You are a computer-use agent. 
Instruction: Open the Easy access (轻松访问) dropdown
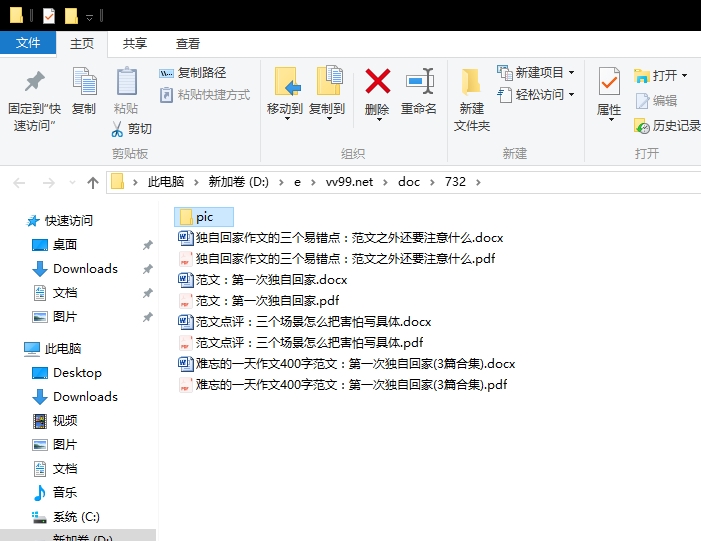[x=536, y=95]
